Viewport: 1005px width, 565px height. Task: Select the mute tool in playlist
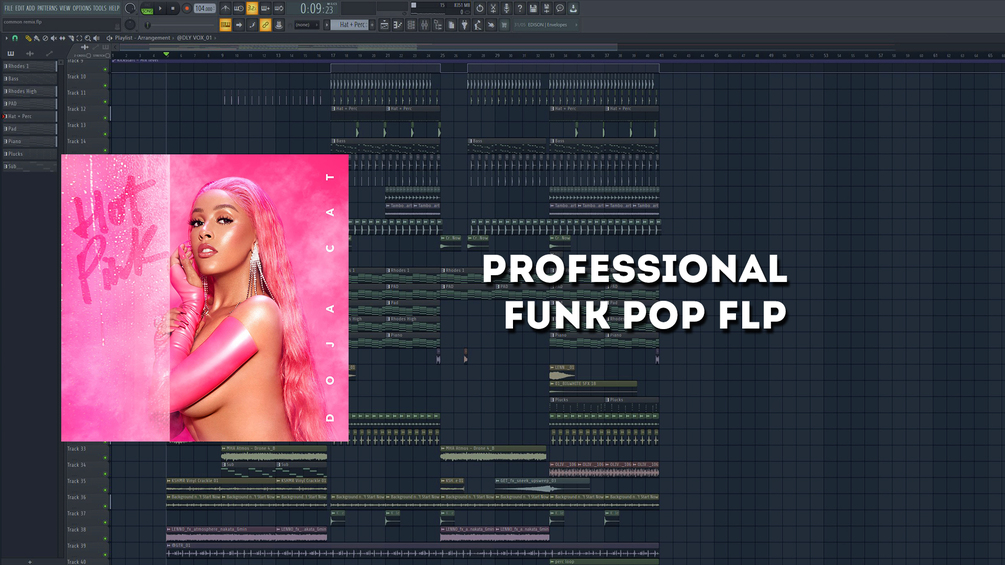coord(54,38)
